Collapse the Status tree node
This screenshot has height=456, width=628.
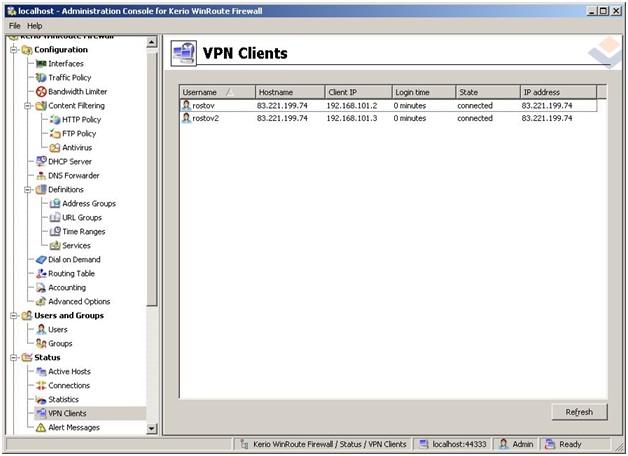click(14, 358)
